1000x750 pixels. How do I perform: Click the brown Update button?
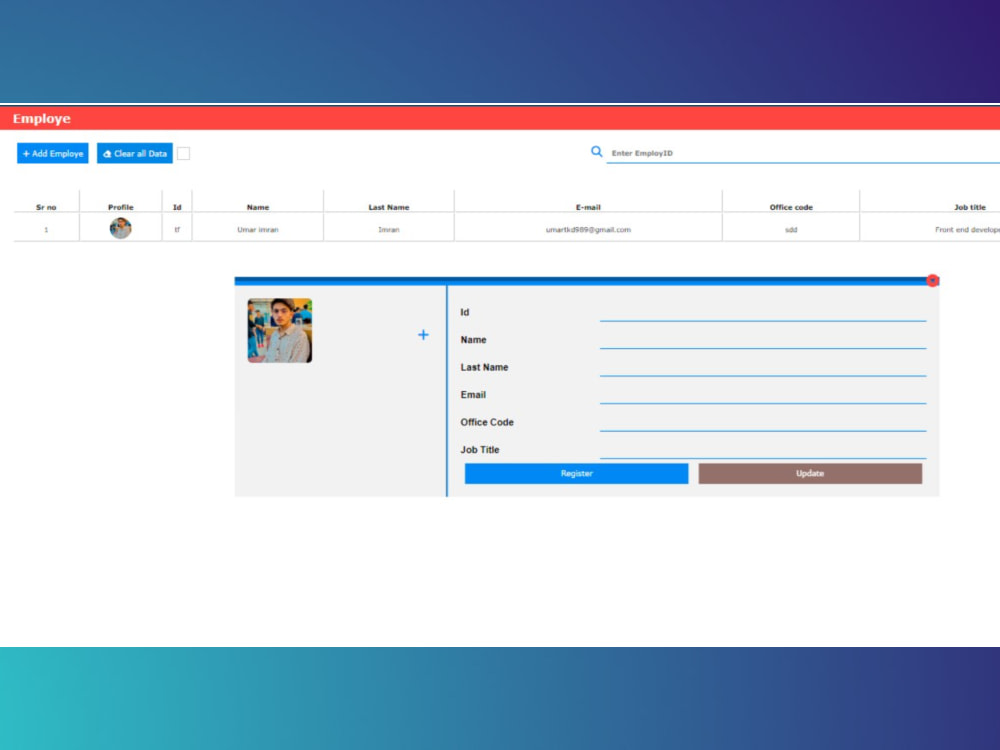[x=810, y=473]
